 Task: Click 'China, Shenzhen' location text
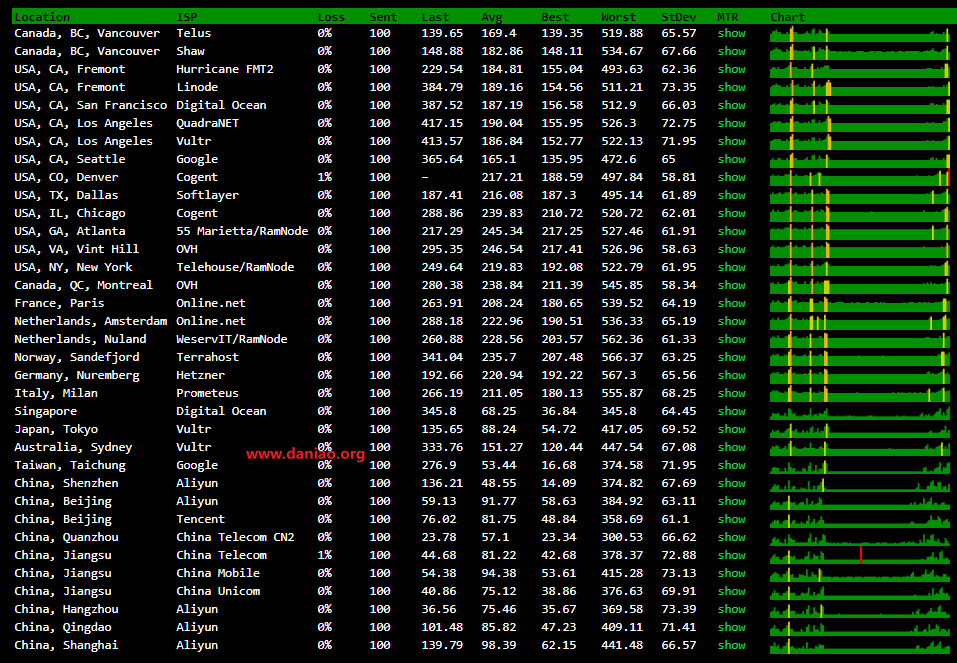[x=67, y=484]
